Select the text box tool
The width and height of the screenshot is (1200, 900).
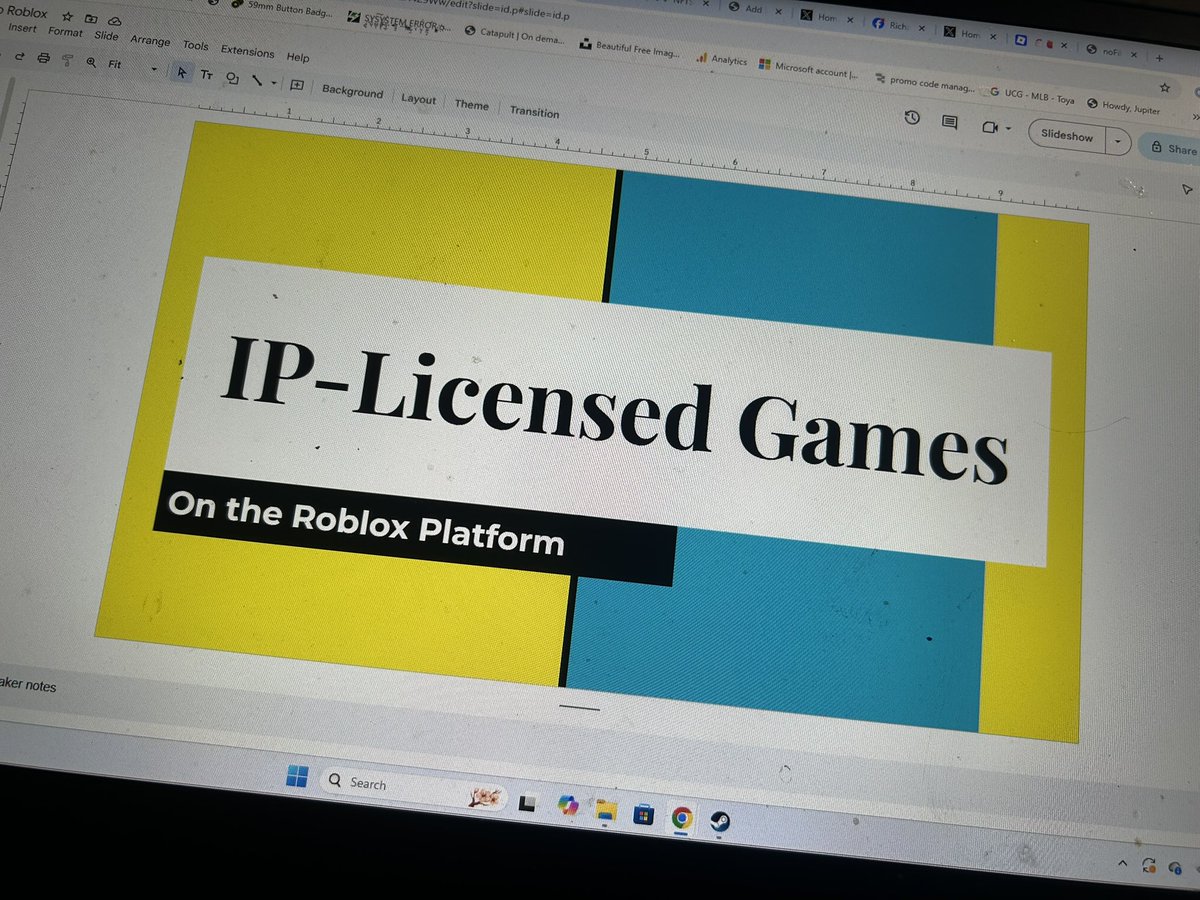pyautogui.click(x=206, y=73)
